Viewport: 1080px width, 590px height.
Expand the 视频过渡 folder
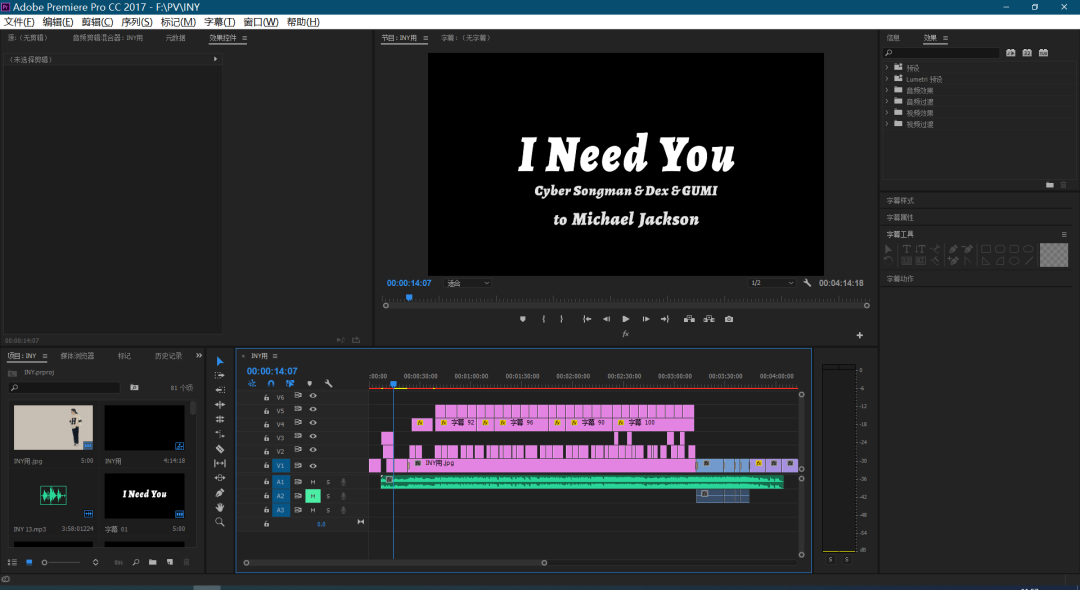pos(887,123)
